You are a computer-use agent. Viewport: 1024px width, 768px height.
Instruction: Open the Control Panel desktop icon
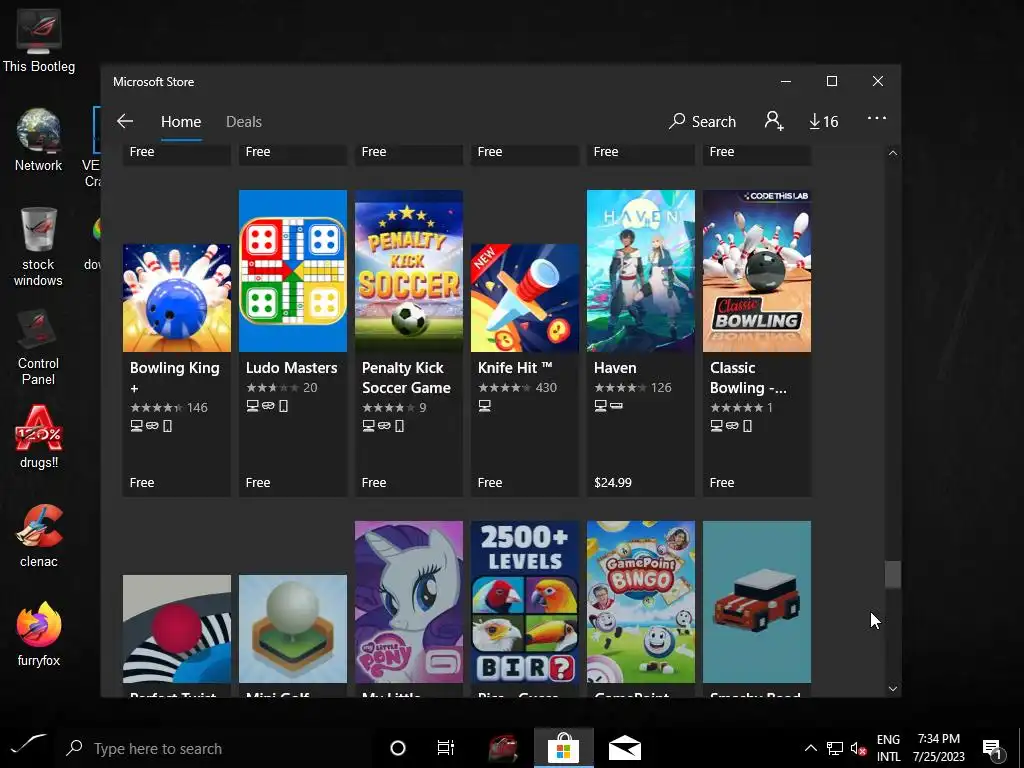tap(39, 346)
